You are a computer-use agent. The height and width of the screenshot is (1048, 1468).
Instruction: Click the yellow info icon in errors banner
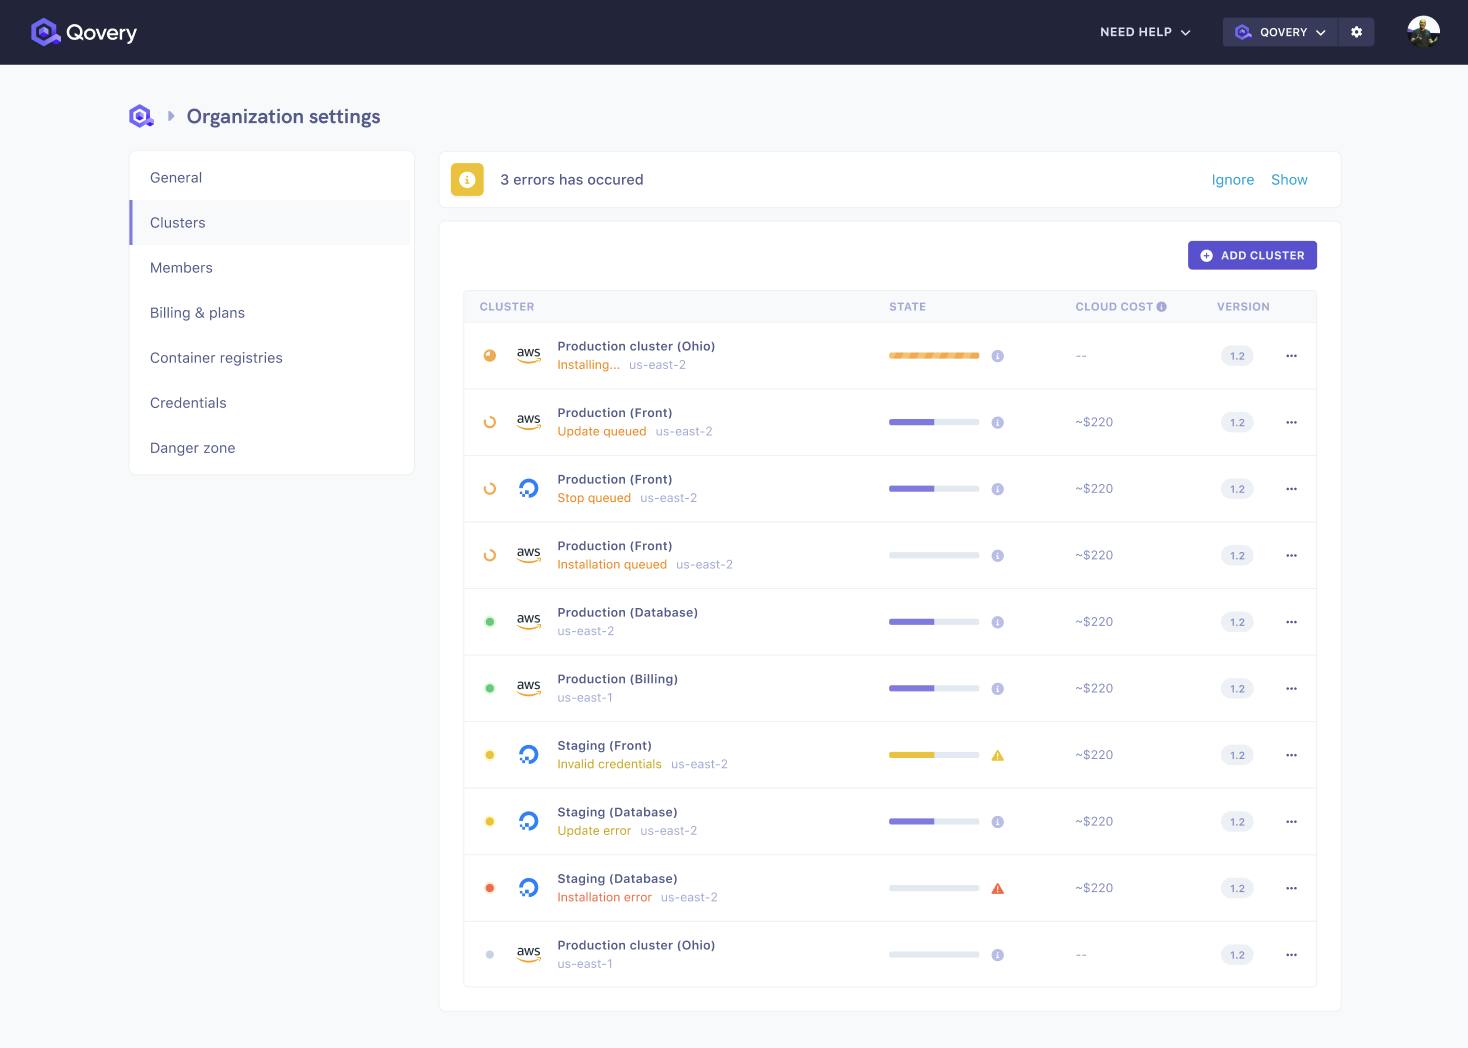(x=467, y=180)
